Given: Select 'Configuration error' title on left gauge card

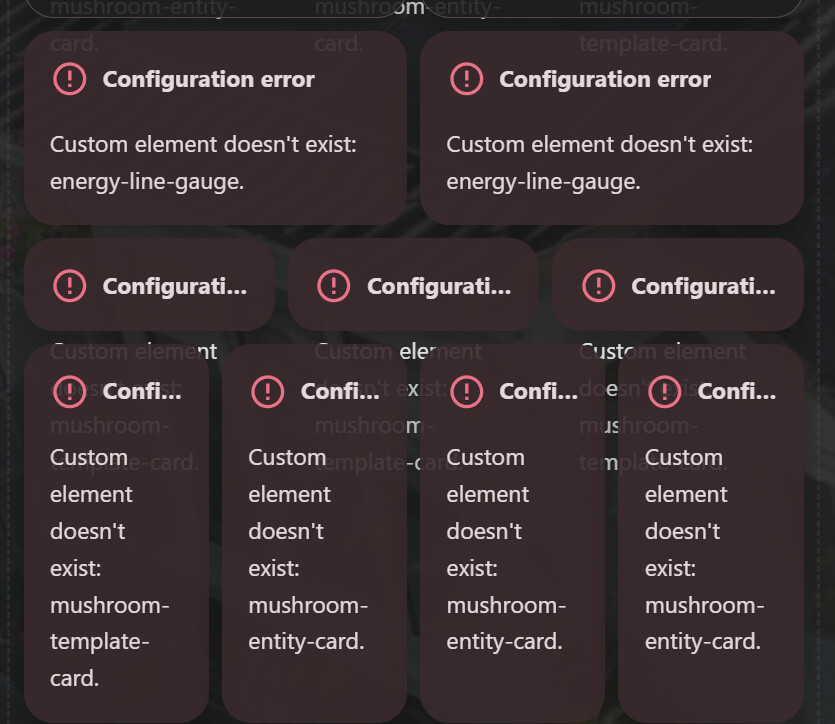Looking at the screenshot, I should pos(208,79).
